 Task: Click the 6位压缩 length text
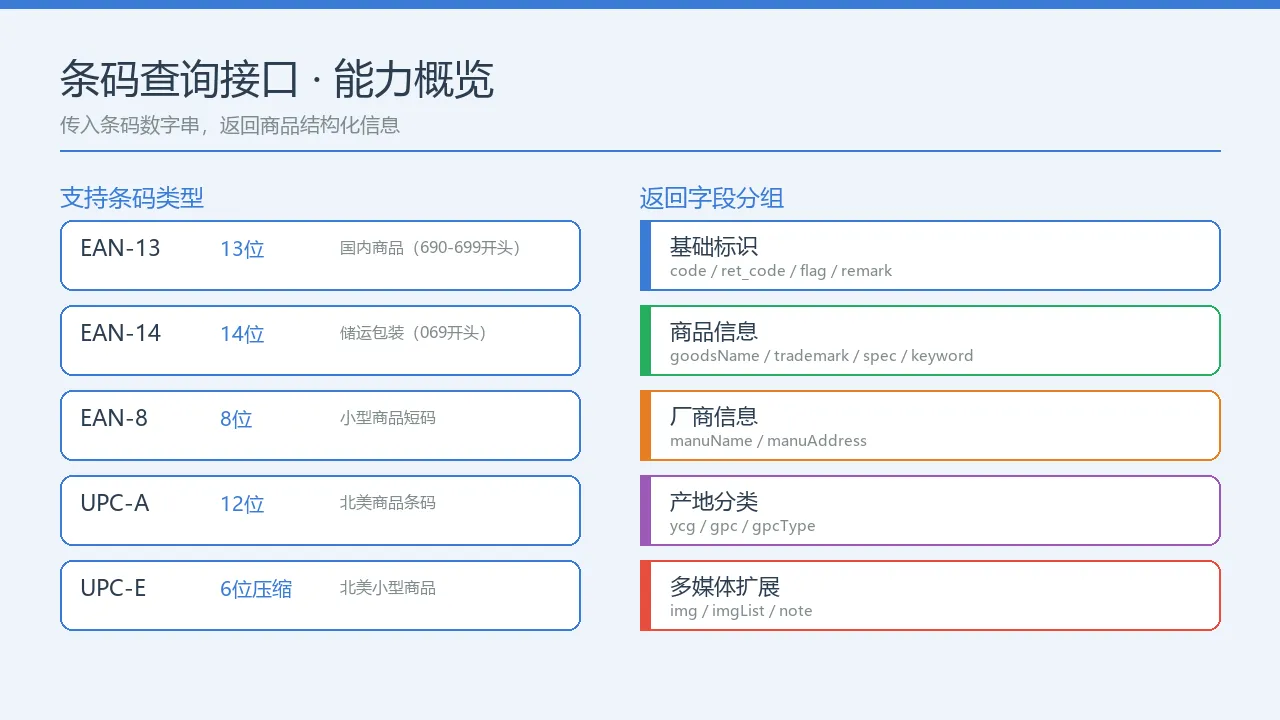(256, 589)
